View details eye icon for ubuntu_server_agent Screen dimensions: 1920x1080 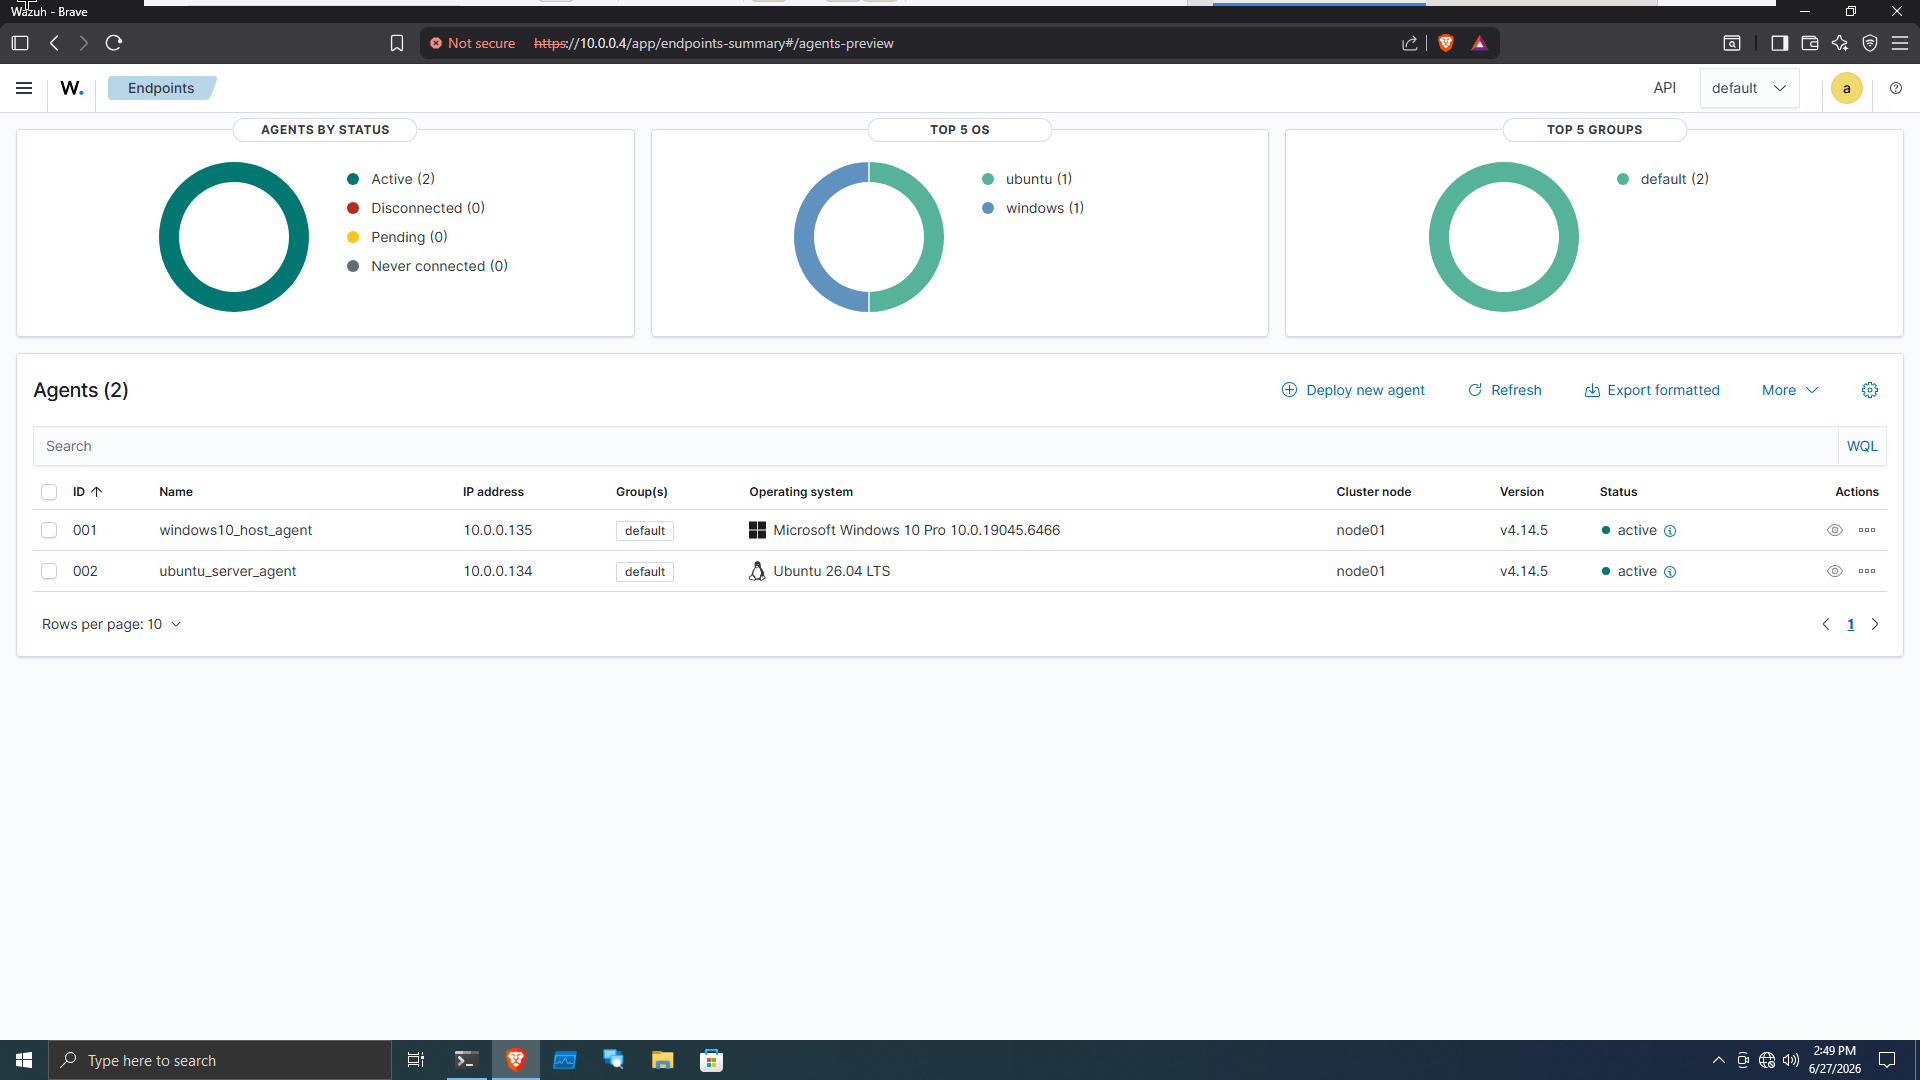pos(1834,571)
